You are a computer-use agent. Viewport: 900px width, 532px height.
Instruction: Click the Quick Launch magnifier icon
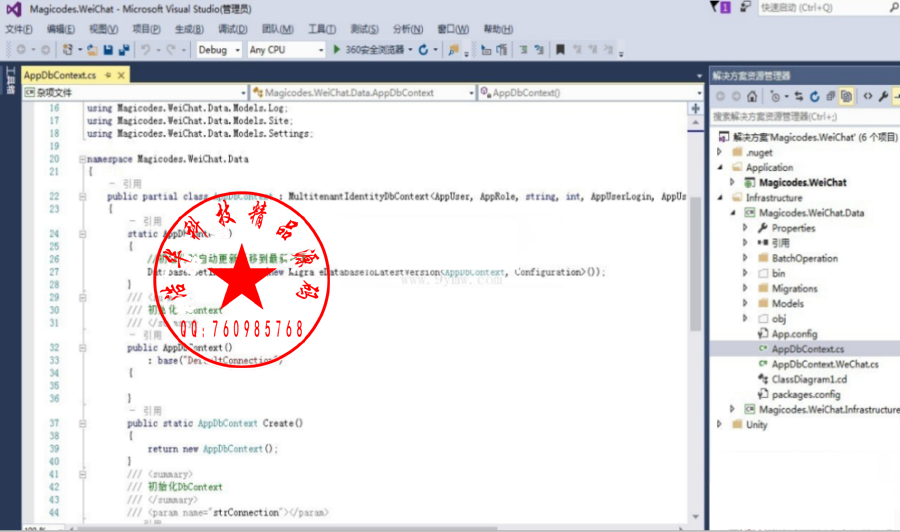click(894, 7)
